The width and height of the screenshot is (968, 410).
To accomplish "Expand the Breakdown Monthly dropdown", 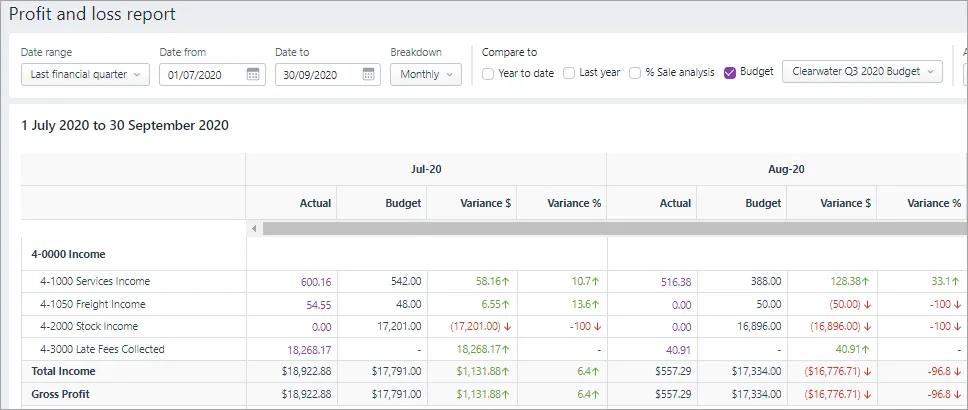I will tap(425, 74).
